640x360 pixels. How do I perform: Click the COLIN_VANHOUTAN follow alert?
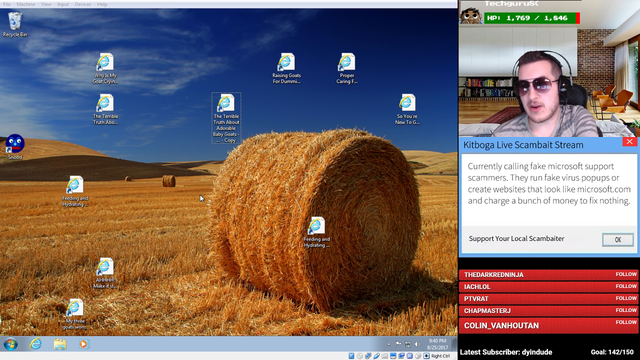point(548,325)
